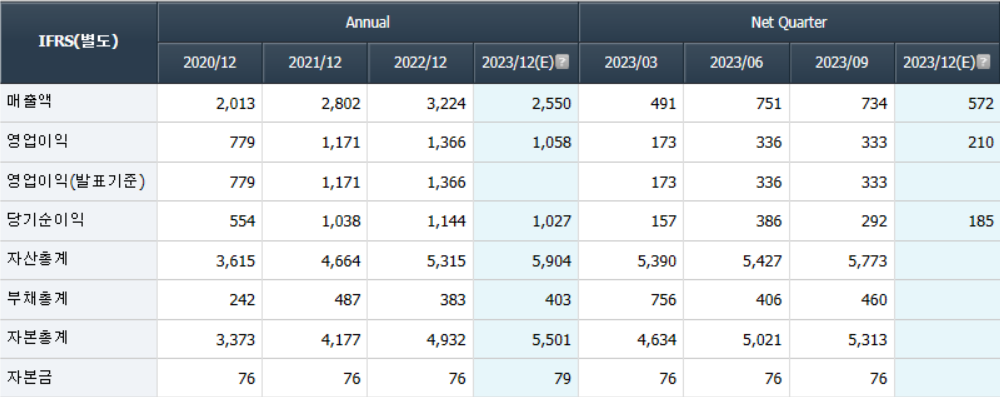Image resolution: width=1000 pixels, height=397 pixels.
Task: Select the Net Quarter header group
Action: click(x=789, y=23)
